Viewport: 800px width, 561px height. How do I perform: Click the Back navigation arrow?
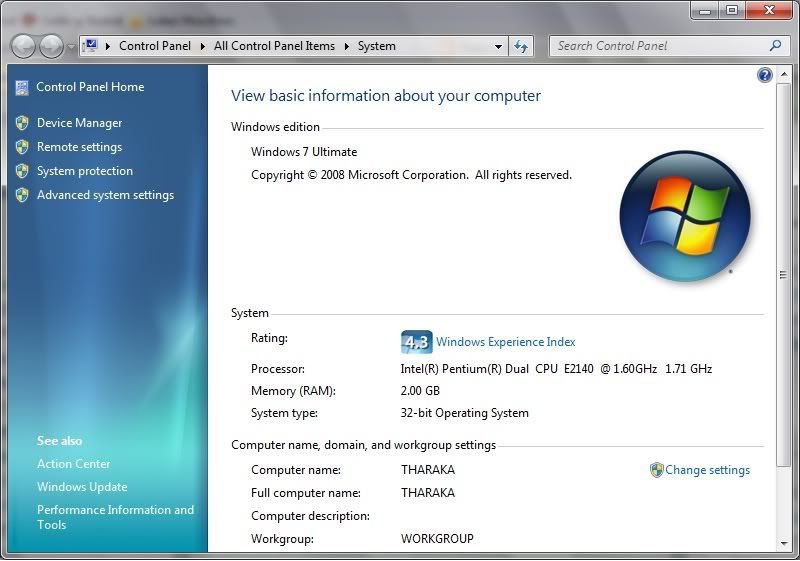pyautogui.click(x=23, y=46)
